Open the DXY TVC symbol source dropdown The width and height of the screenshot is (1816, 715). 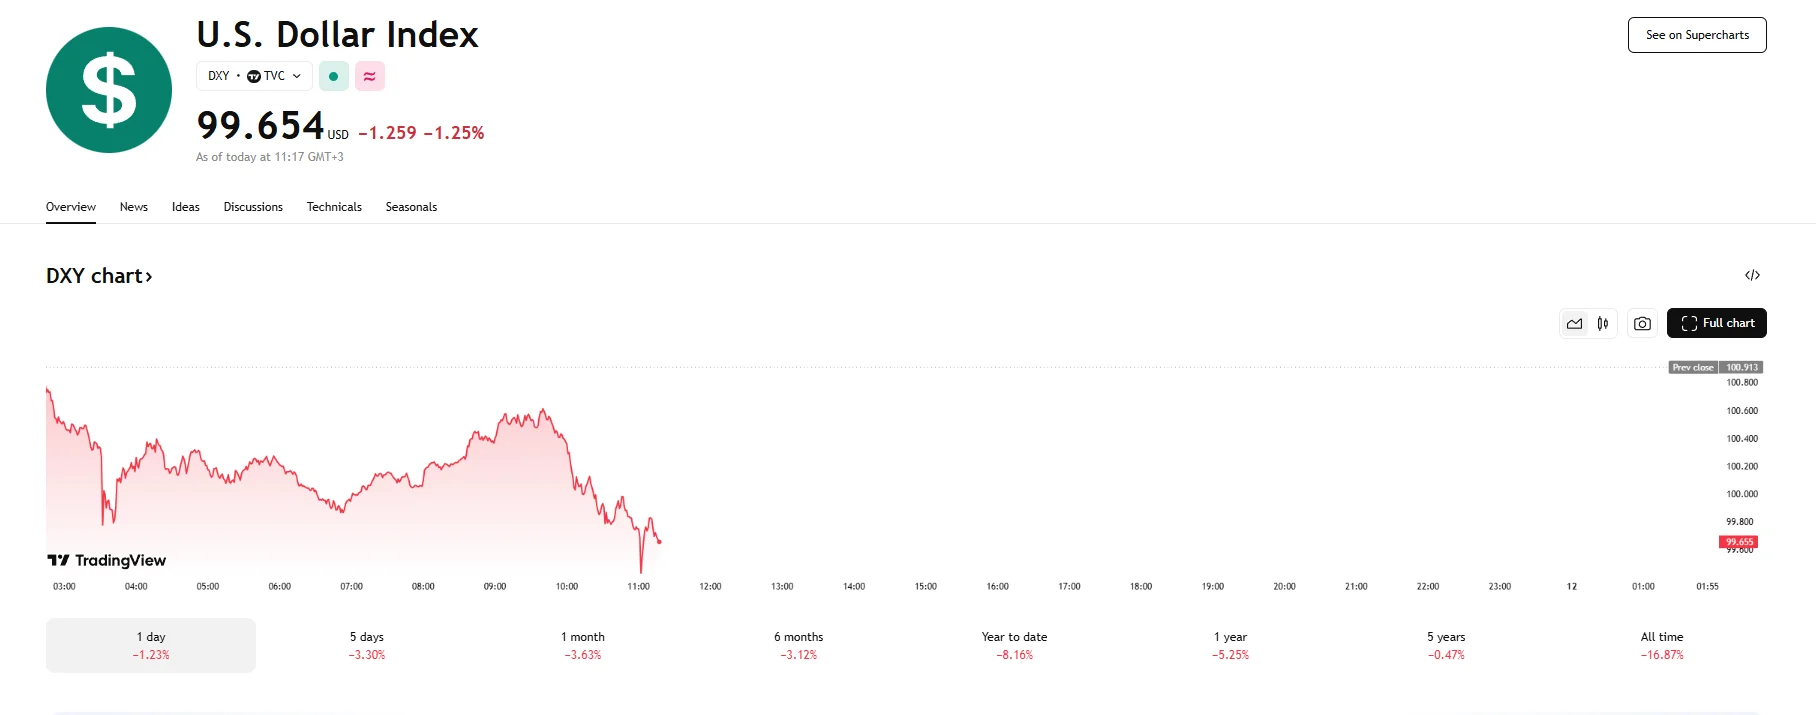(x=254, y=76)
